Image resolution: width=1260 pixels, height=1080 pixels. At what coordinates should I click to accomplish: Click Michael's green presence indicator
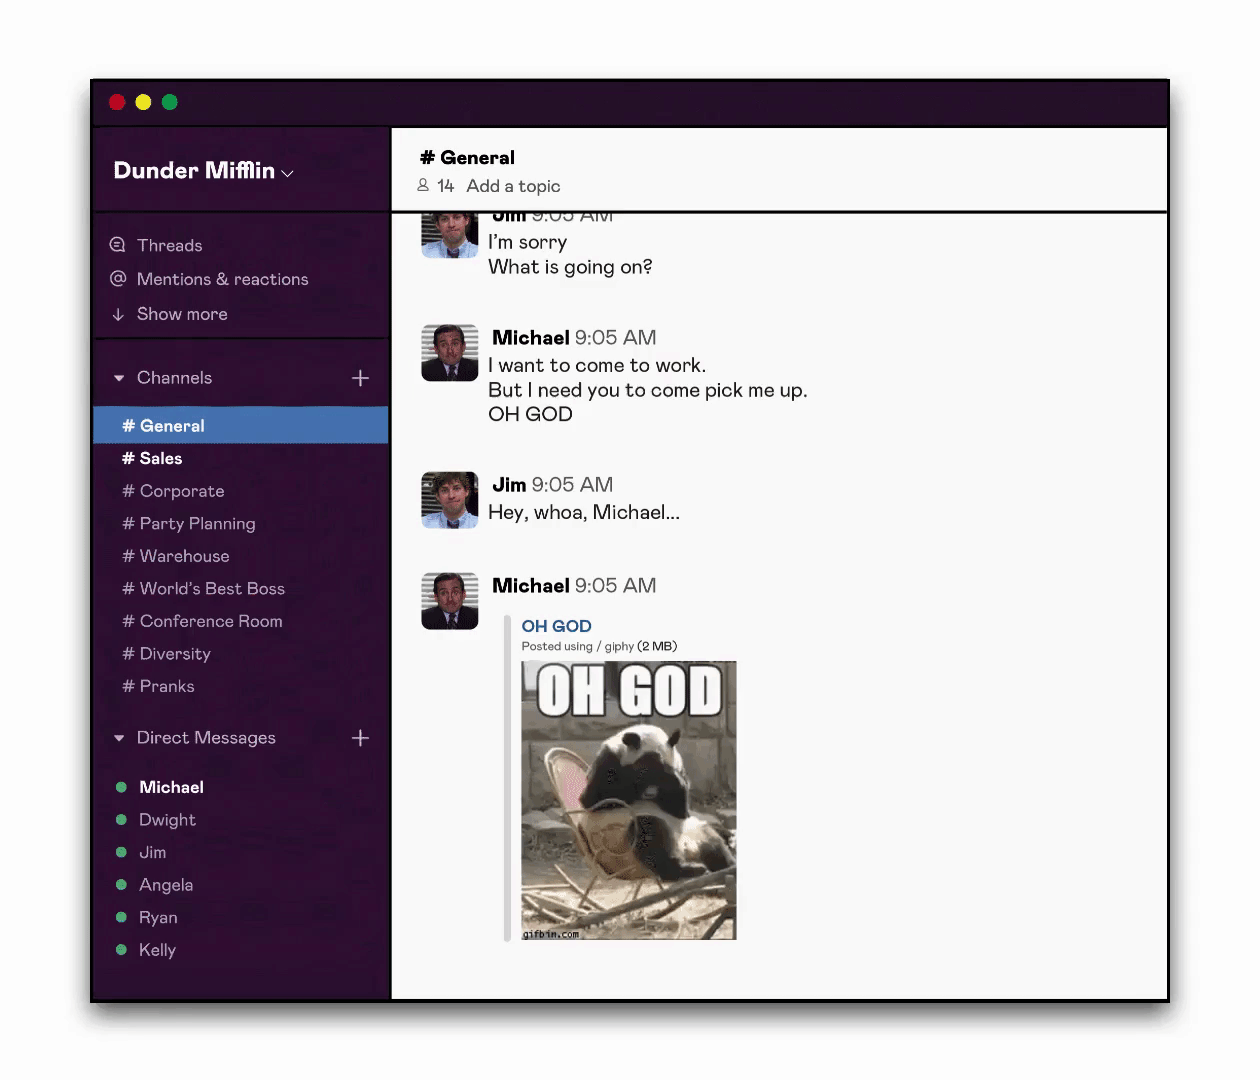click(121, 787)
